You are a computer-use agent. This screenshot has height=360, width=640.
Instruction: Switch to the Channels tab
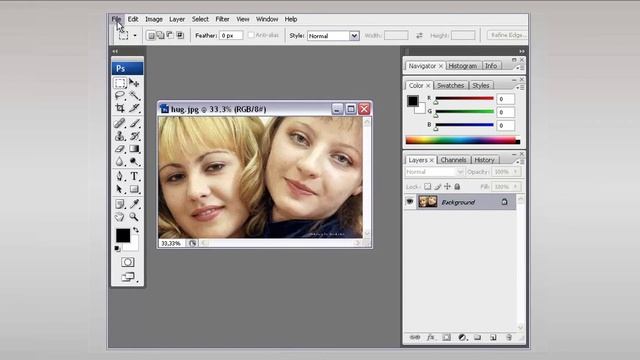coord(453,160)
